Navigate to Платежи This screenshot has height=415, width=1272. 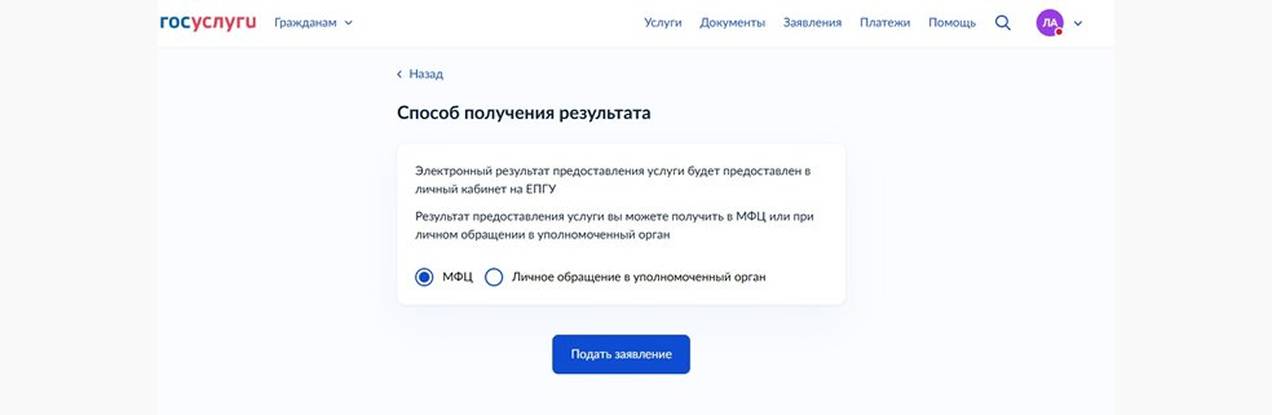885,22
